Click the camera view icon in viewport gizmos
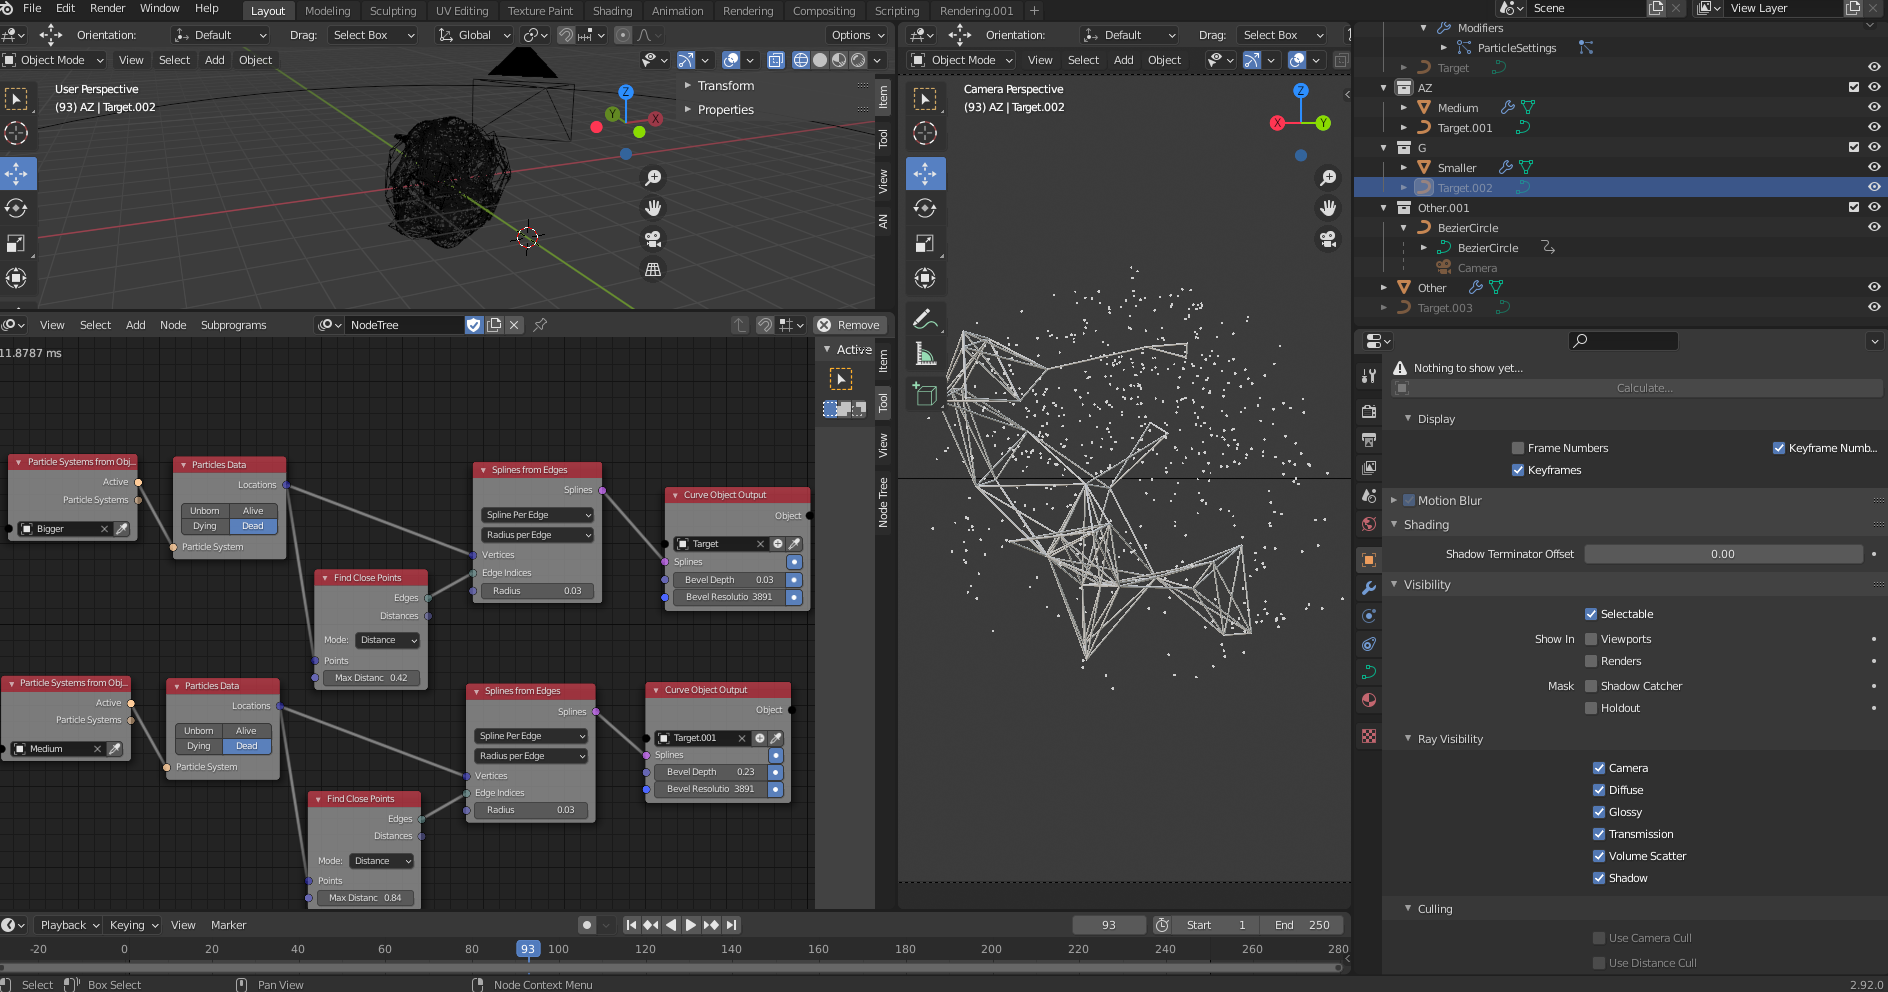1888x992 pixels. pyautogui.click(x=1328, y=239)
